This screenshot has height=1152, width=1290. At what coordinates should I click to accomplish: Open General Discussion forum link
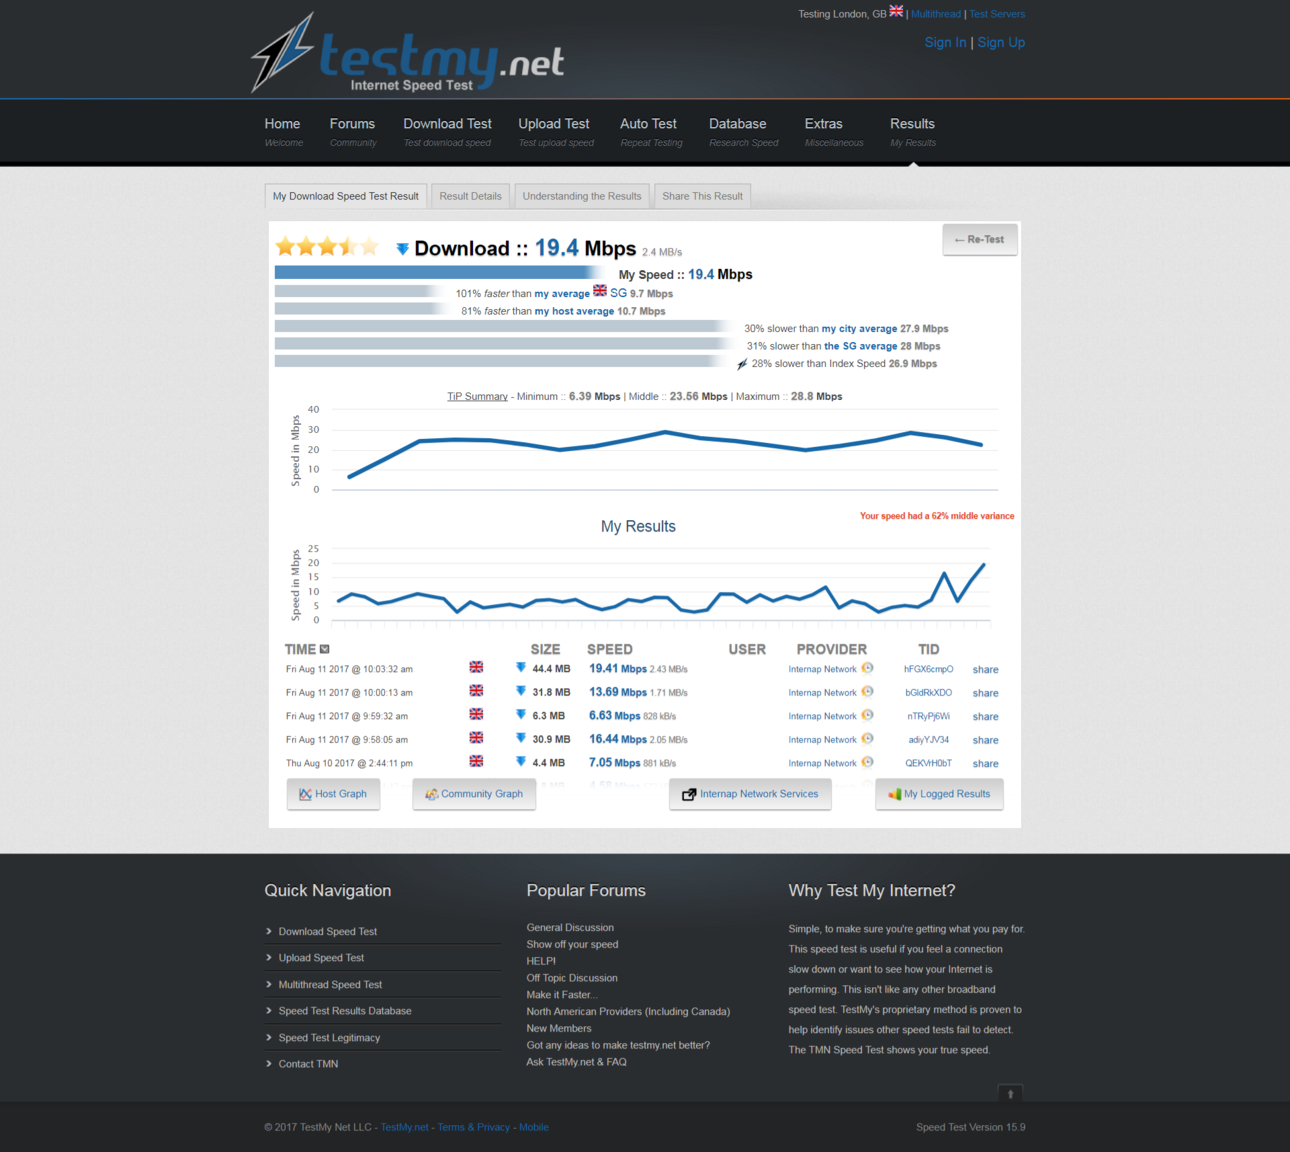pos(570,928)
